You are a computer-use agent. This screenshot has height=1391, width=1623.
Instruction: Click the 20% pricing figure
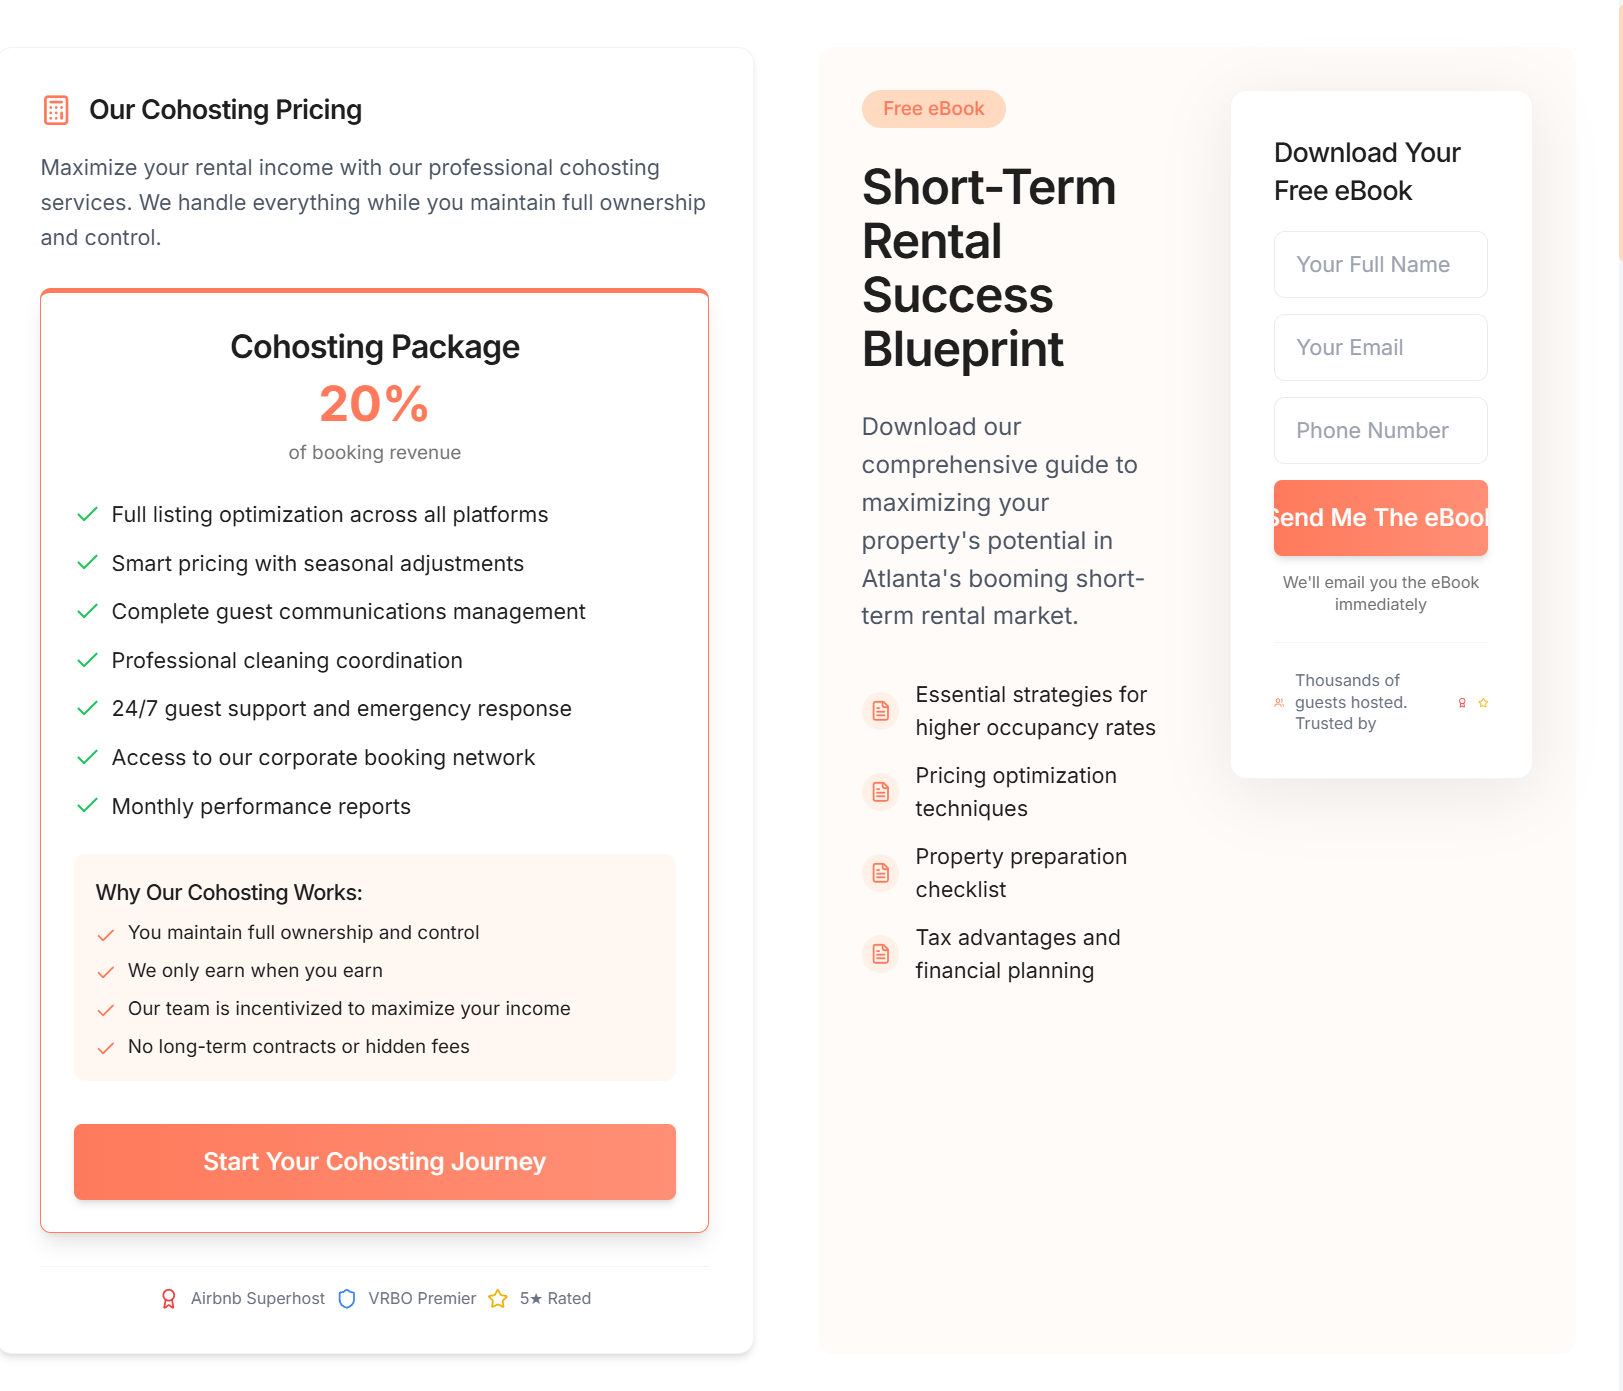point(375,404)
